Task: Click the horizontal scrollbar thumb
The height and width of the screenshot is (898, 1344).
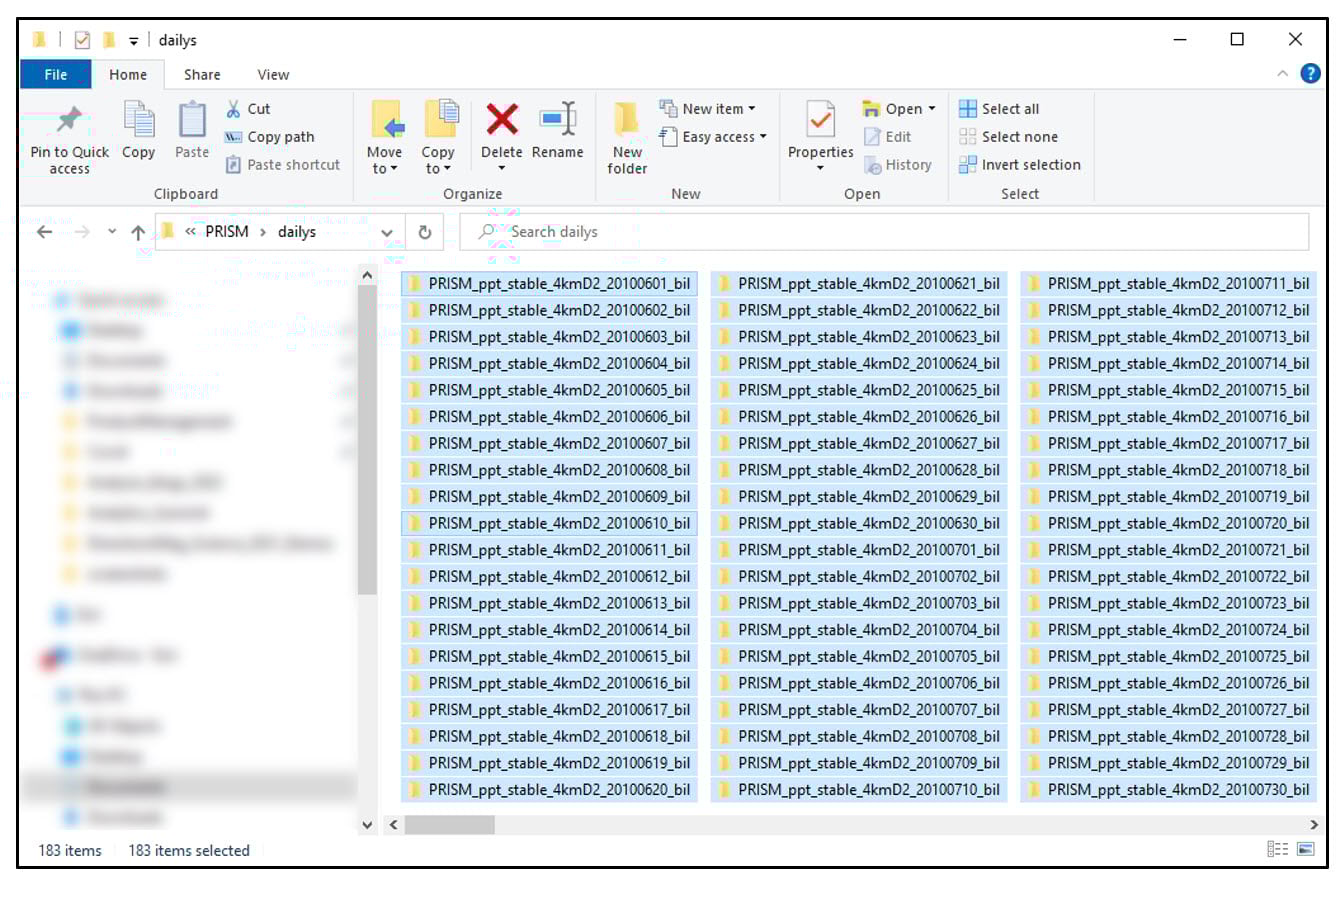Action: 449,825
